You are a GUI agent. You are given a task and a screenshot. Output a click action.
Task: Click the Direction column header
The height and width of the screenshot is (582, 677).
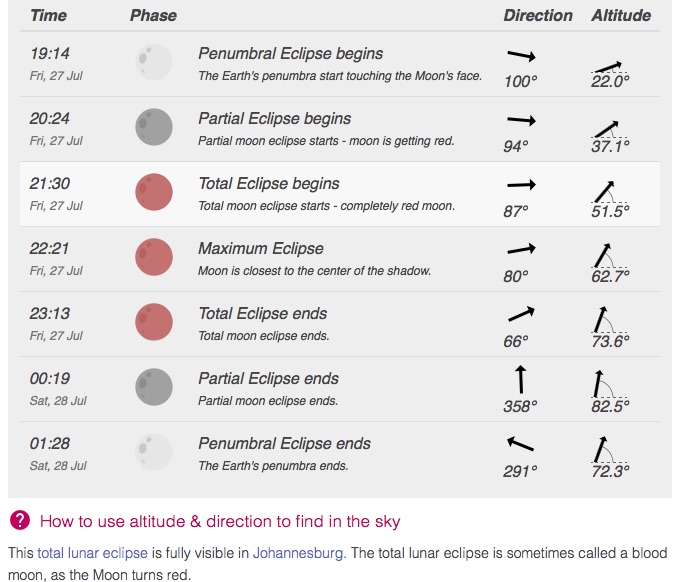(538, 15)
